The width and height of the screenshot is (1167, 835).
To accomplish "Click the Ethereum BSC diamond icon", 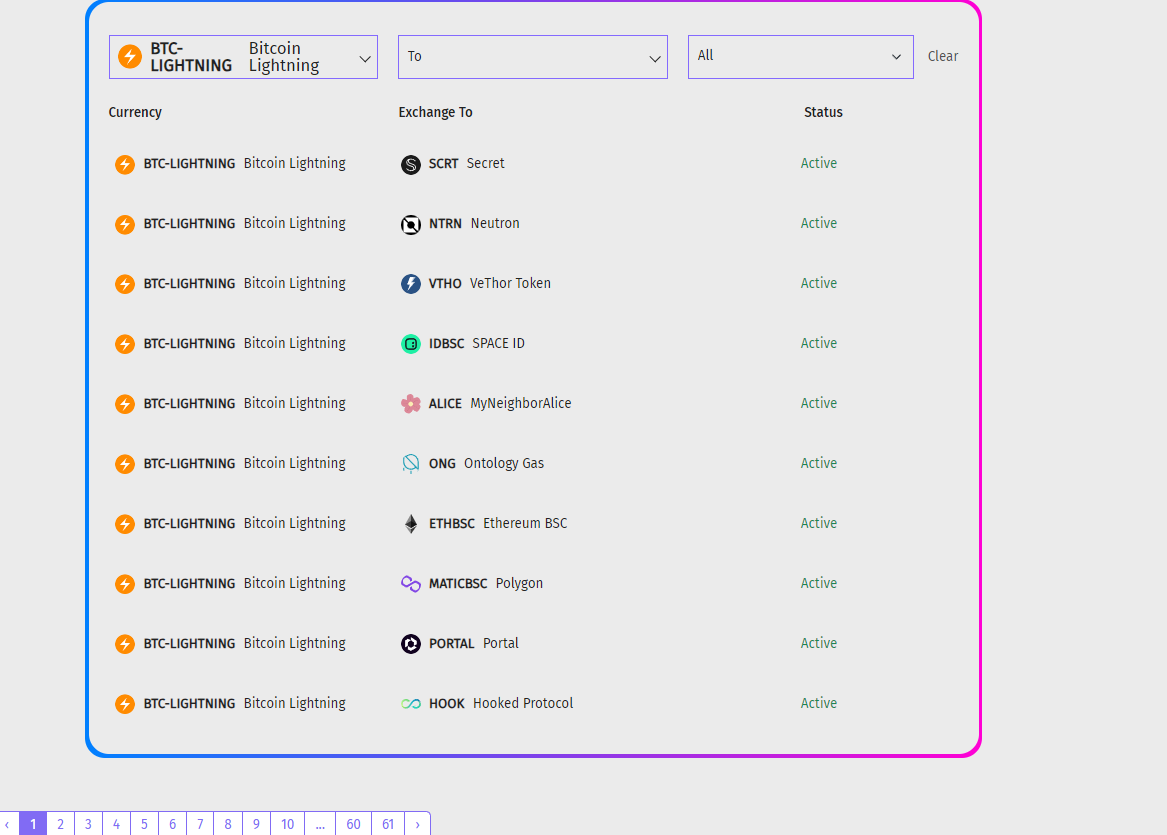I will point(411,524).
